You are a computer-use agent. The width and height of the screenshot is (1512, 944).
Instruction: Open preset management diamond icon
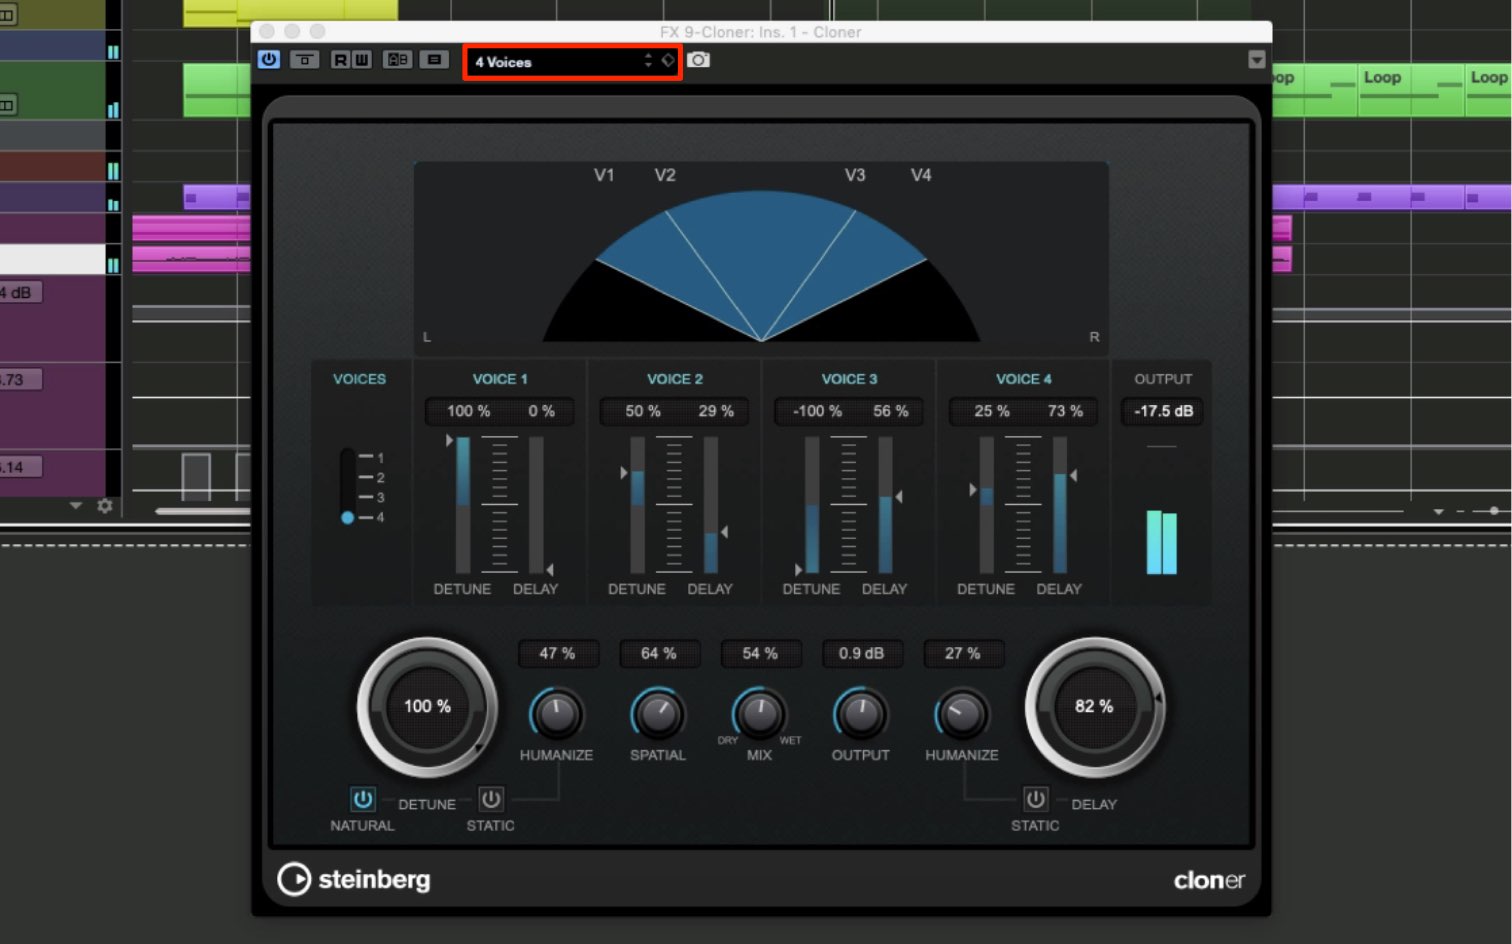[x=668, y=61]
